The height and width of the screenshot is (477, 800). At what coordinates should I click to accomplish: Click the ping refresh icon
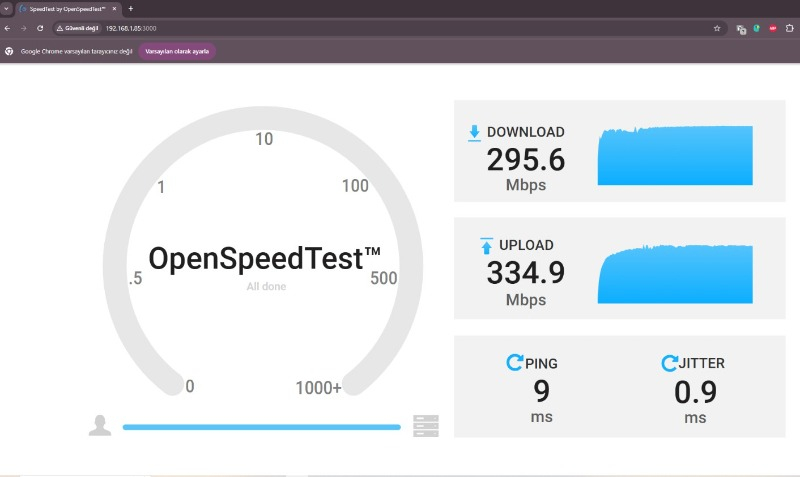click(515, 362)
